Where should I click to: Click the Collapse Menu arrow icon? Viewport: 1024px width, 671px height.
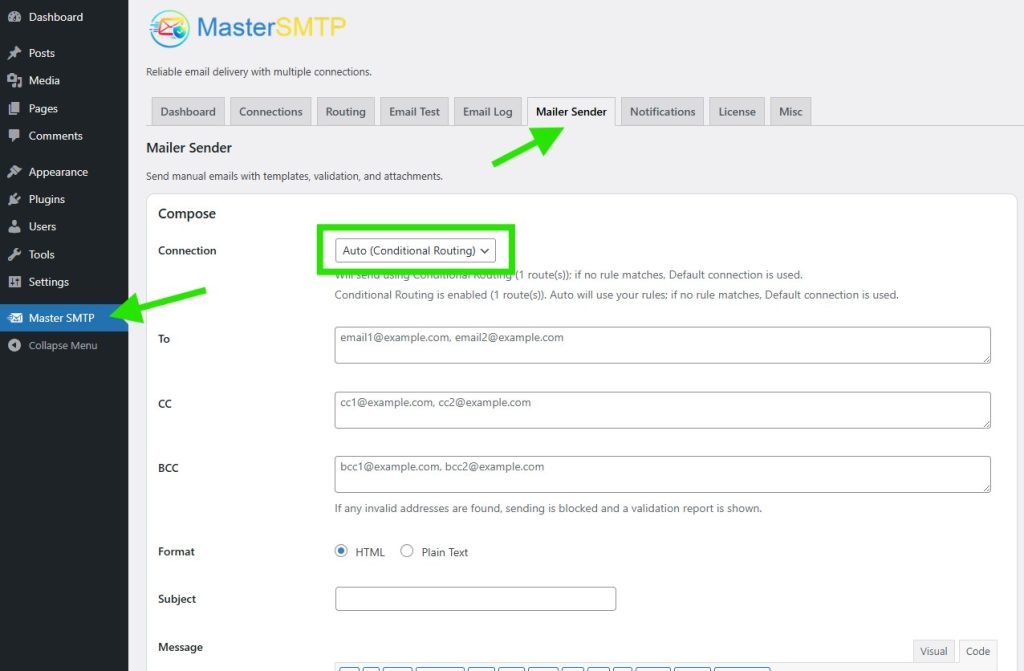[x=15, y=346]
